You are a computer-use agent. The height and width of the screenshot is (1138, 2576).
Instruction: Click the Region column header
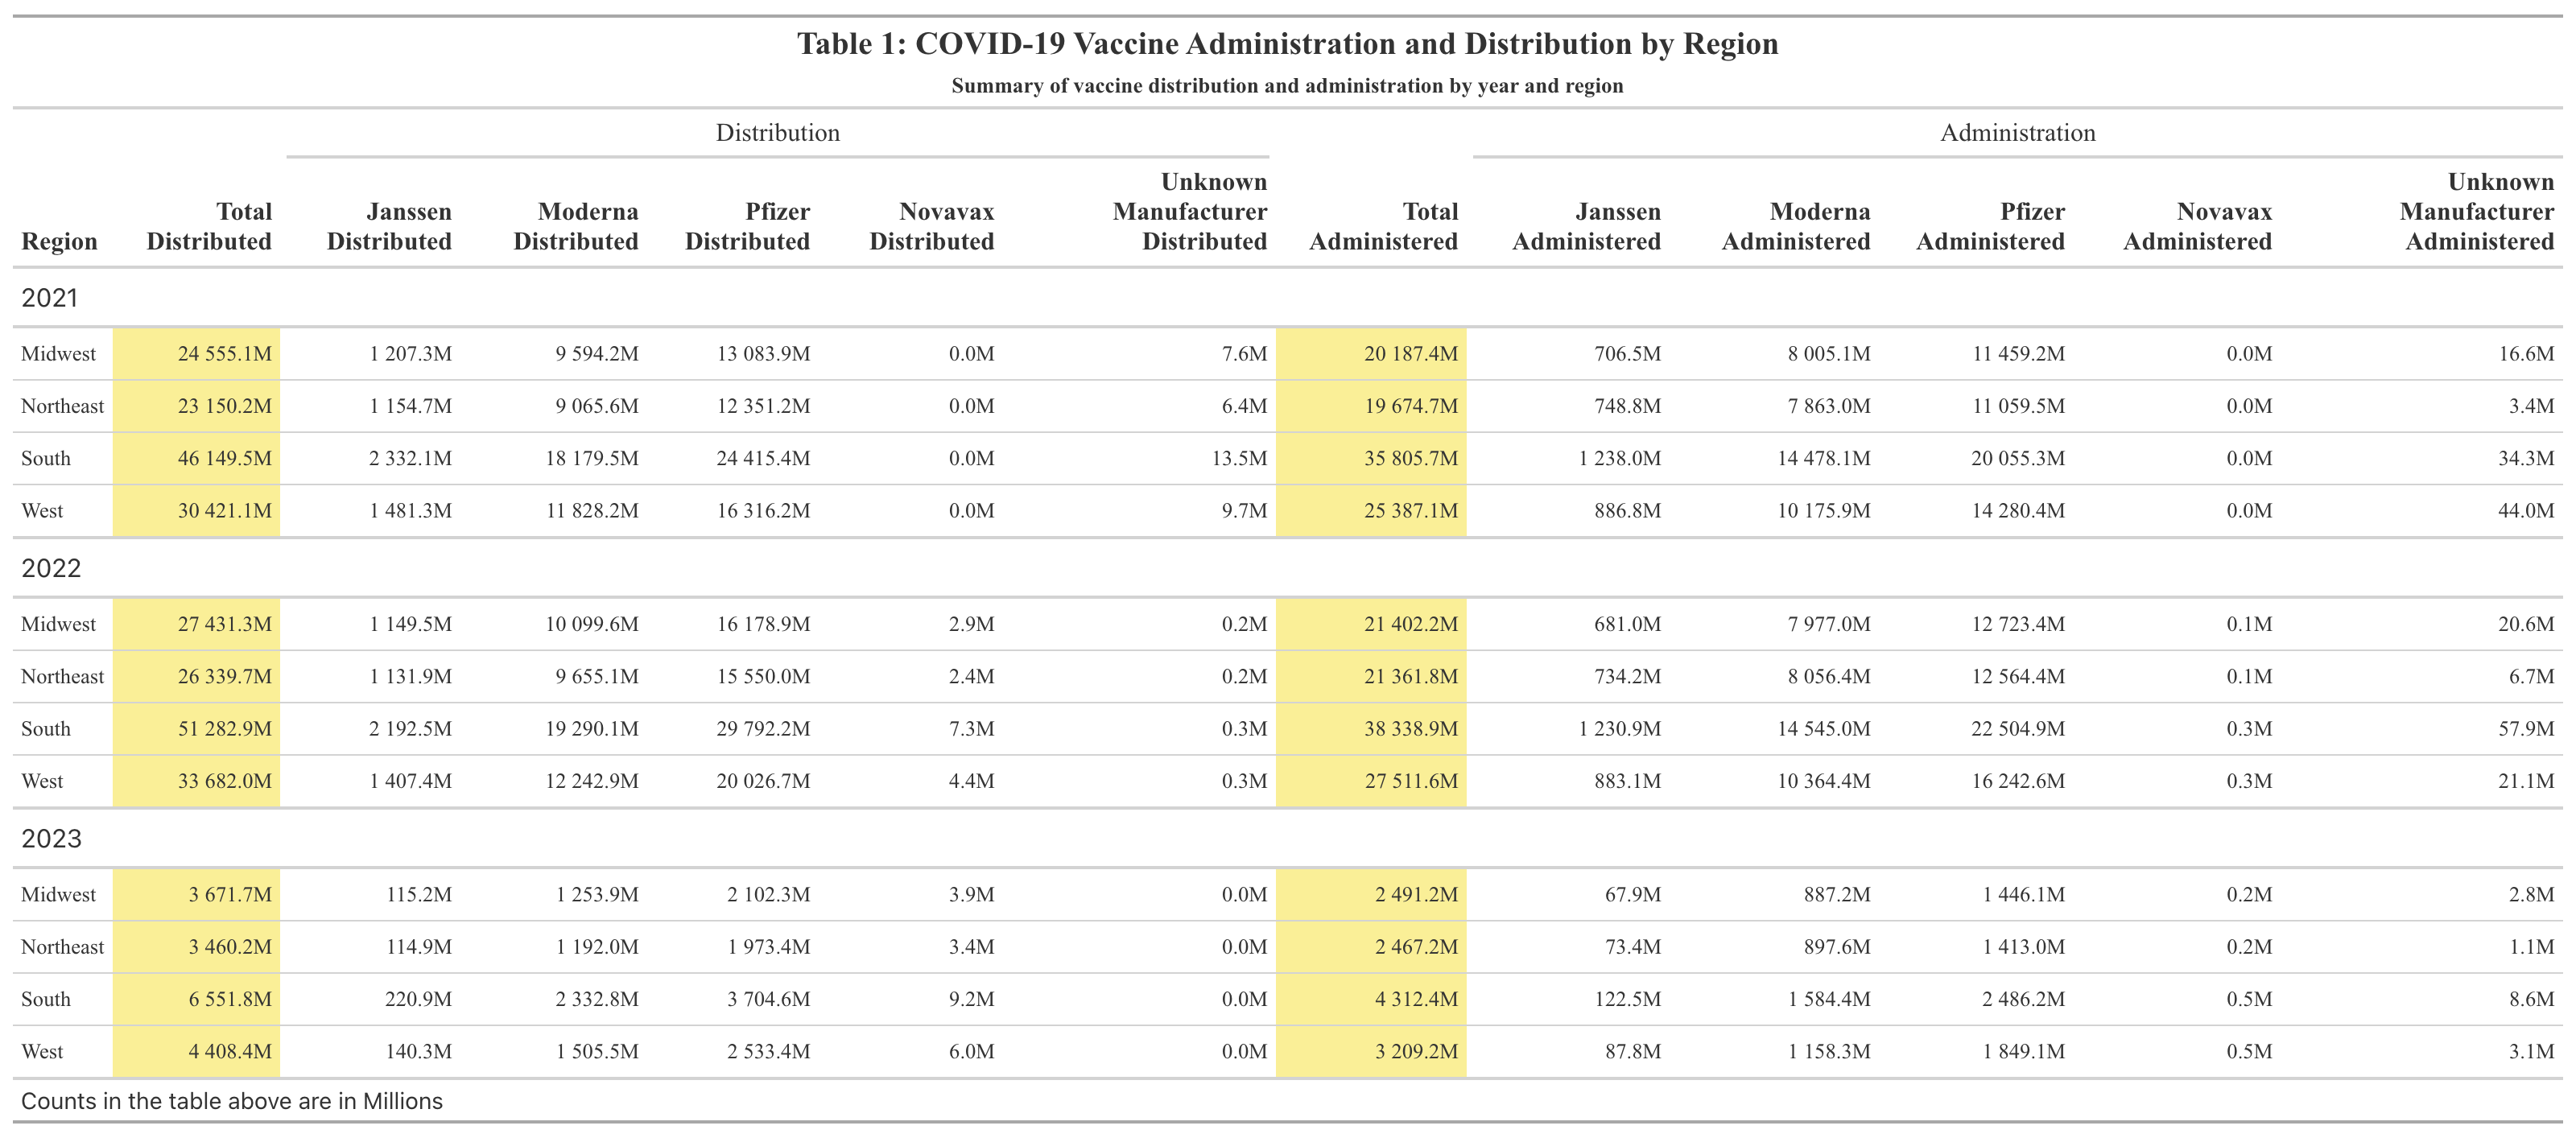pyautogui.click(x=59, y=241)
